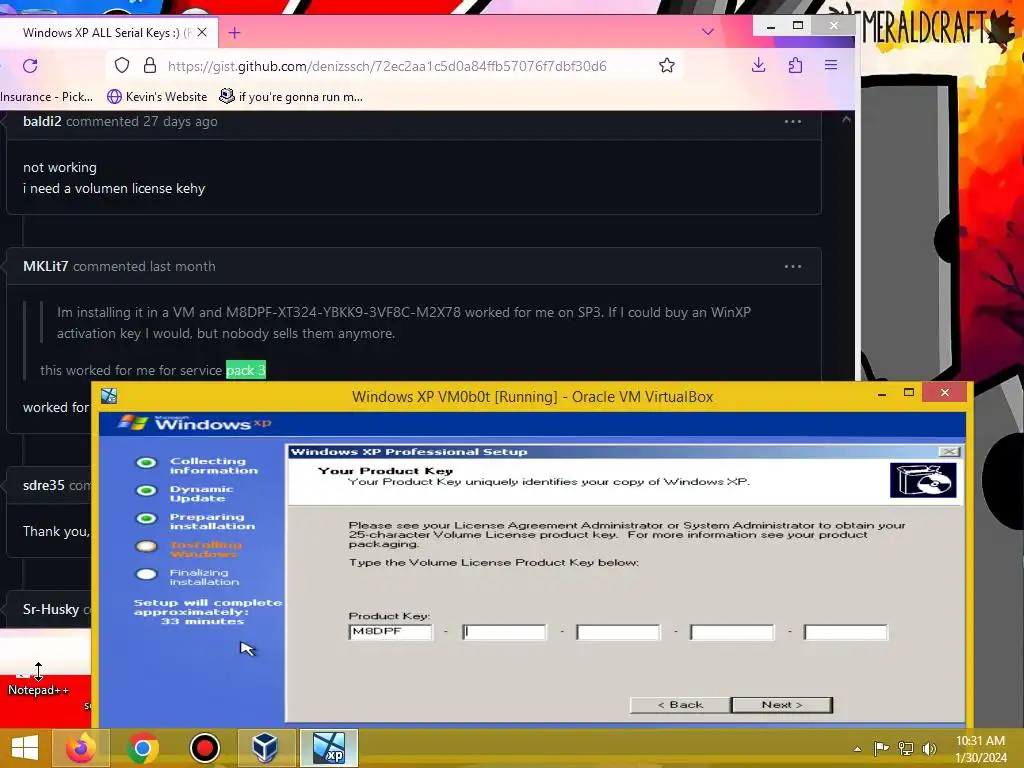Launch Google Chrome from taskbar
Screen dimensions: 1024x768
click(143, 748)
